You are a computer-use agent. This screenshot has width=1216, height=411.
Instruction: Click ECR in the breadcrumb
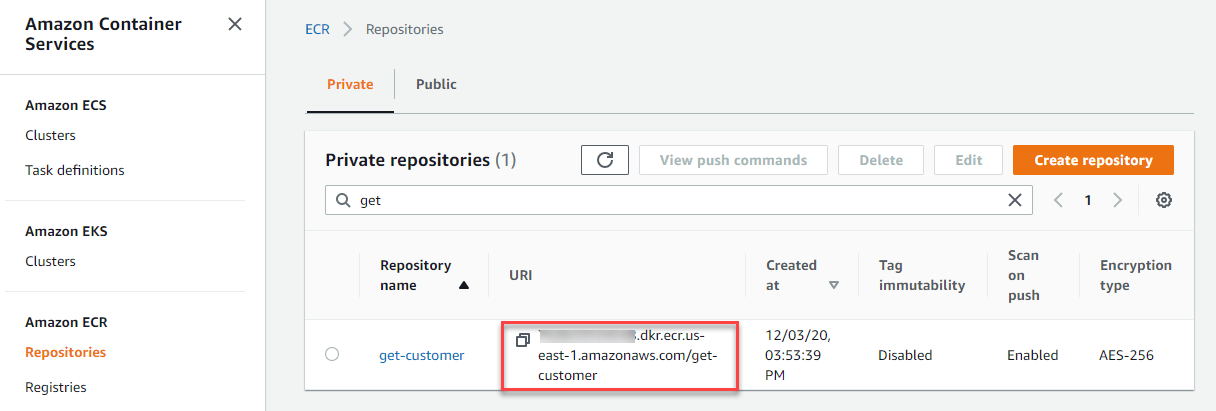click(x=317, y=29)
